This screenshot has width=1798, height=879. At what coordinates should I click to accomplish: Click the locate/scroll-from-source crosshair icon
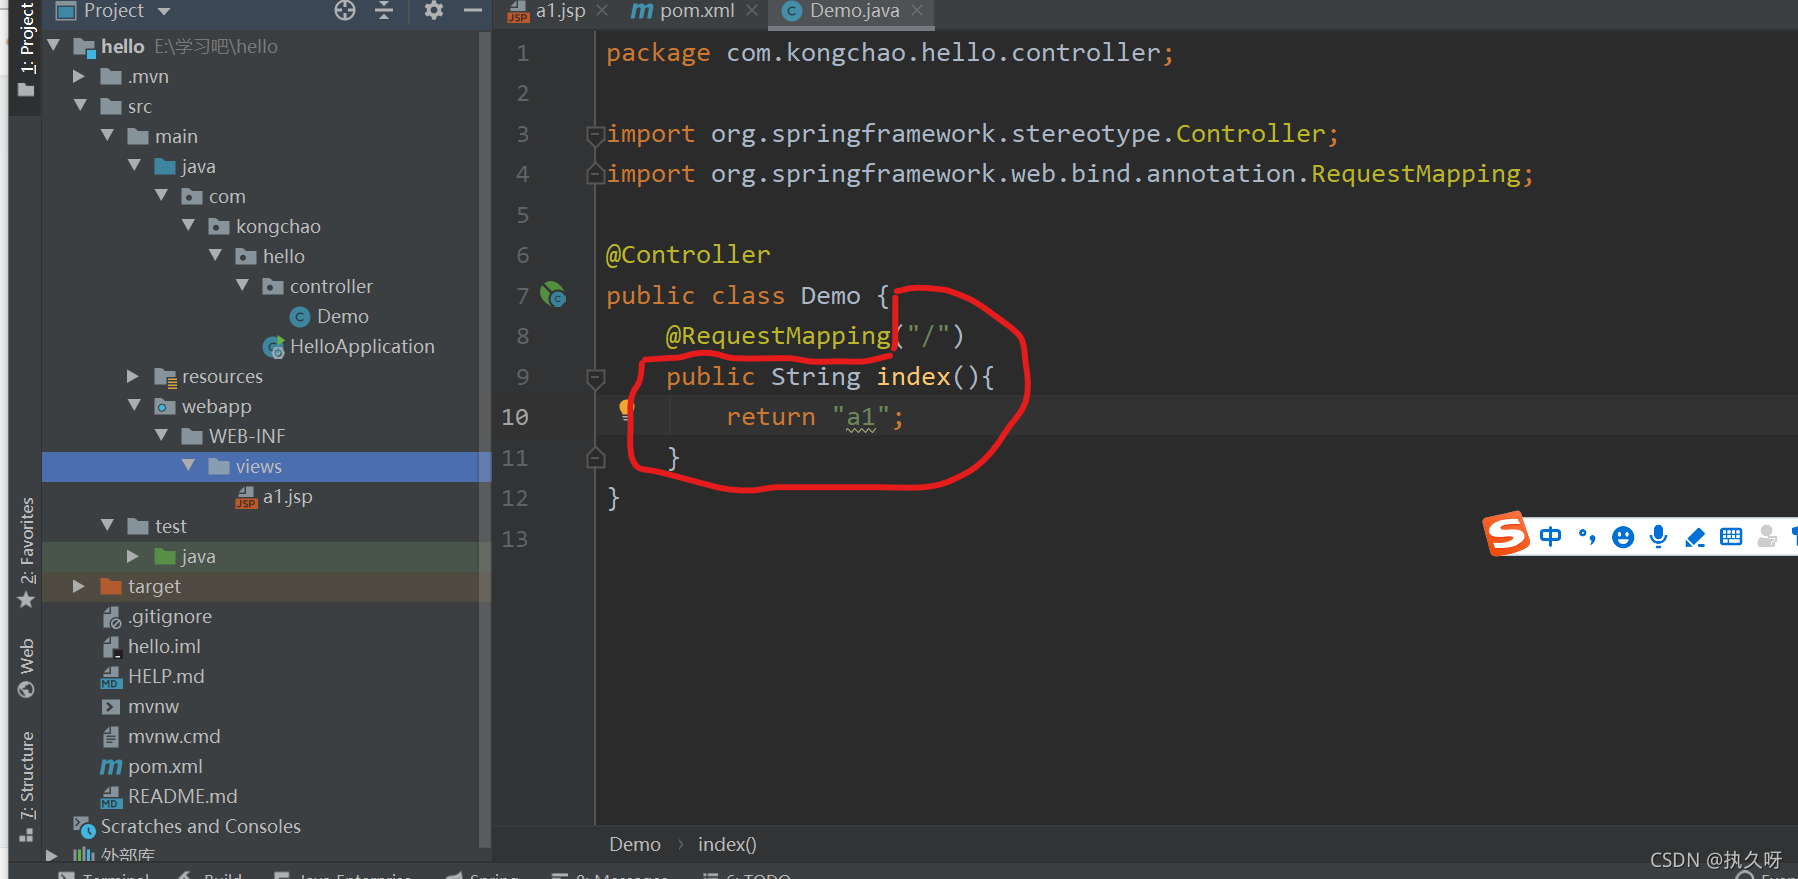[x=345, y=10]
